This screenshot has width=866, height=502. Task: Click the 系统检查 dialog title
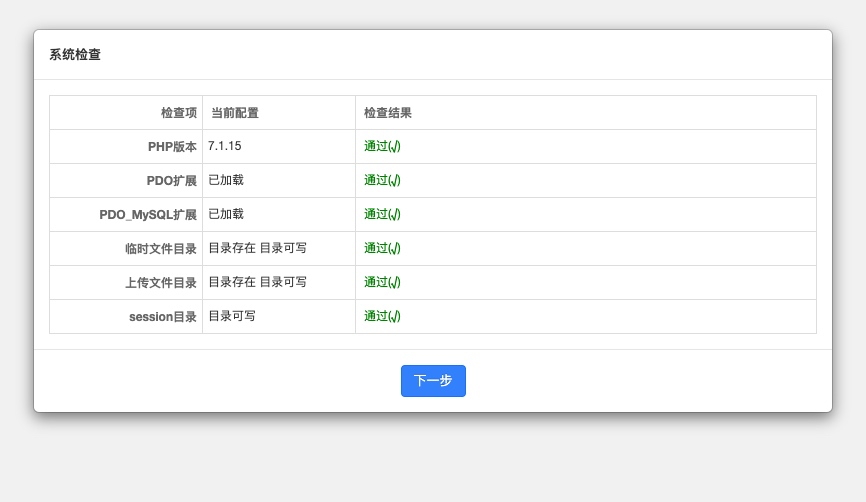pyautogui.click(x=75, y=55)
